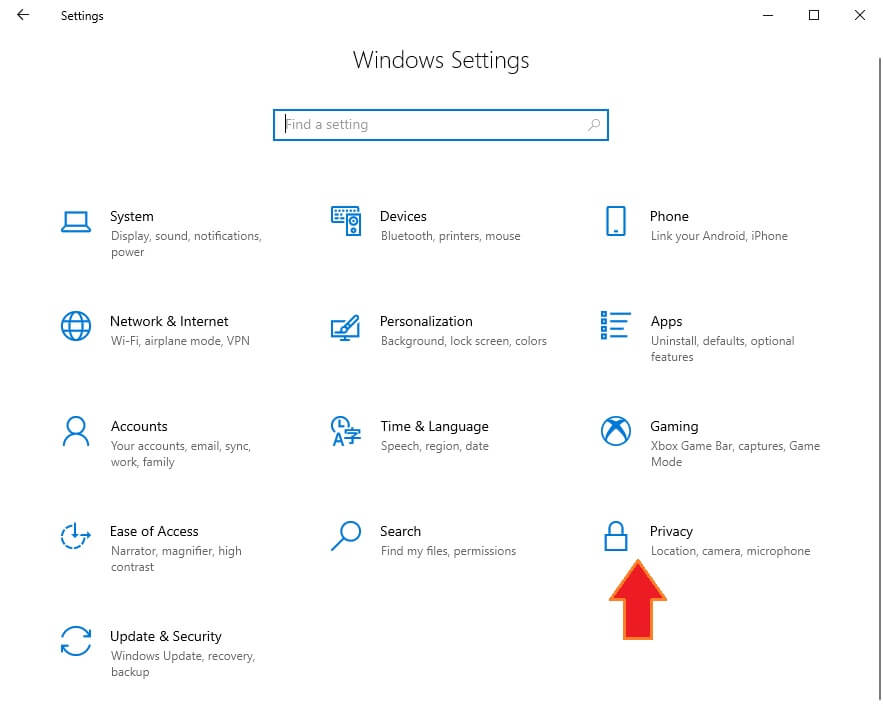Screen dimensions: 883x711
Task: Maximize the Settings window
Action: [814, 15]
